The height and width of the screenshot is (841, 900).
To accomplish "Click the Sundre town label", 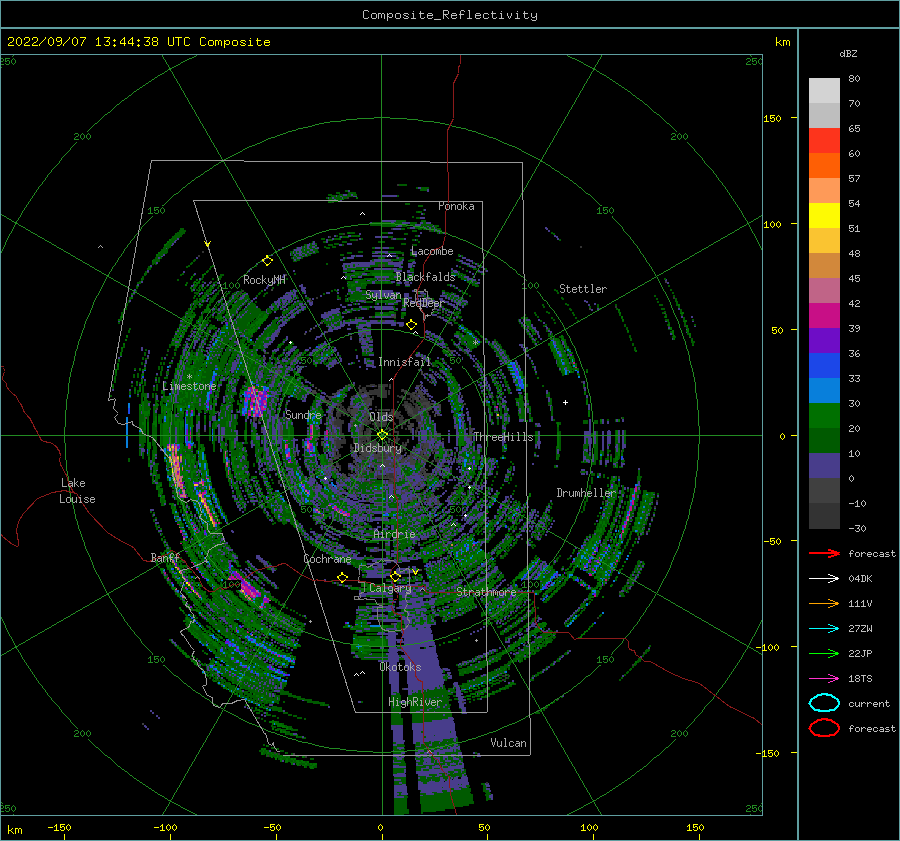I will (303, 414).
